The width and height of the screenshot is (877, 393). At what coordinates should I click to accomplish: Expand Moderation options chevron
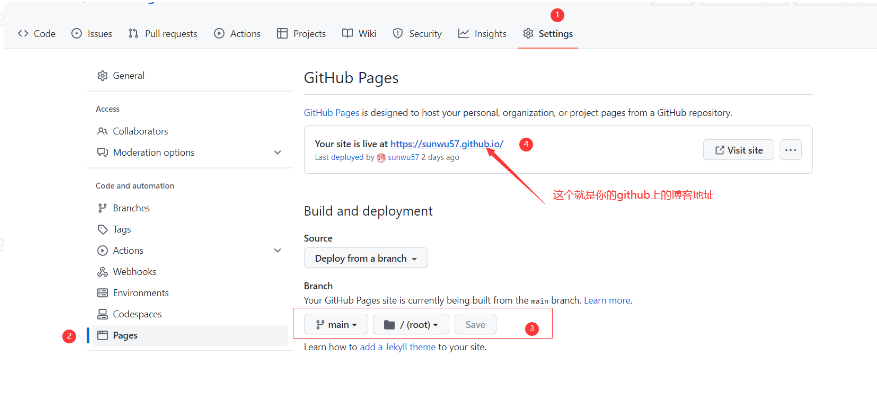(x=277, y=153)
